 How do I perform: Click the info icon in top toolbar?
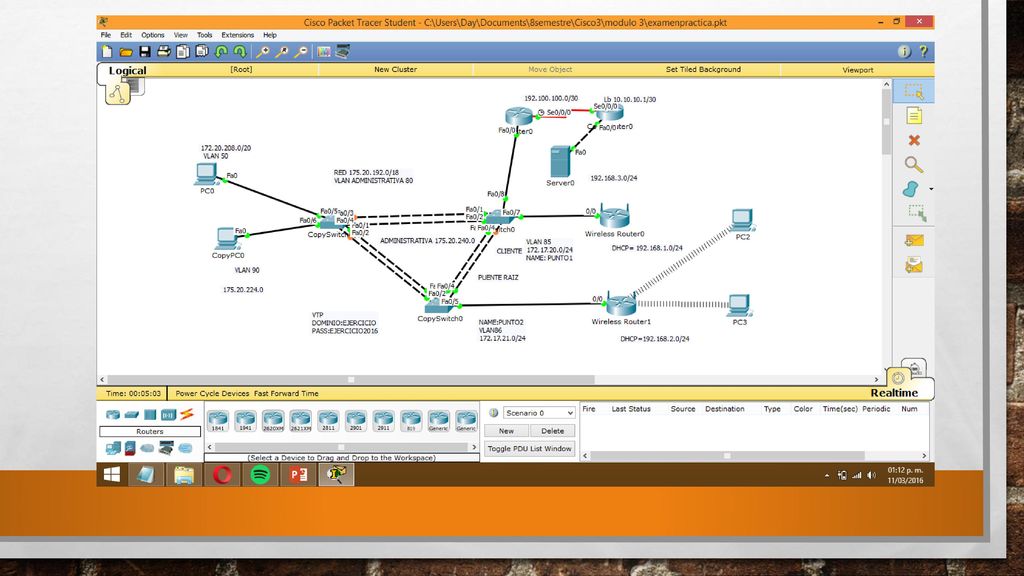tap(904, 52)
